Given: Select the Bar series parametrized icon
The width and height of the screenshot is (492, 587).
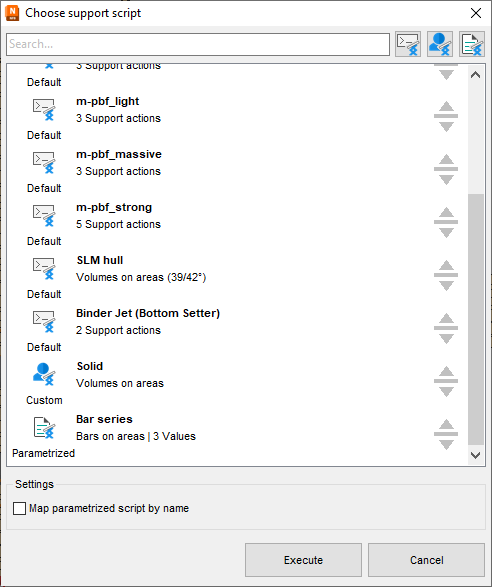Looking at the screenshot, I should click(x=44, y=428).
